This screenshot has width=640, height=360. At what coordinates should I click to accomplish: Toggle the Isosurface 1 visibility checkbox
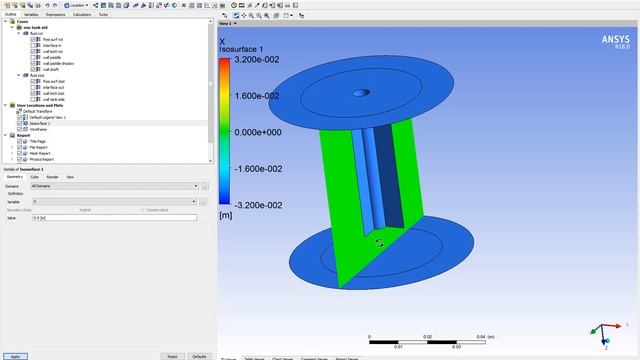(19, 123)
